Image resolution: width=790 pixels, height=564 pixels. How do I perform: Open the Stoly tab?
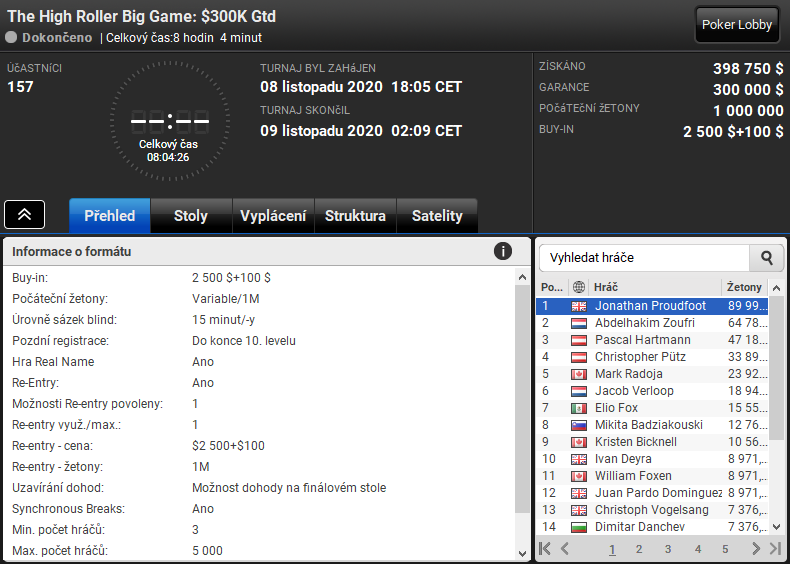pyautogui.click(x=191, y=216)
